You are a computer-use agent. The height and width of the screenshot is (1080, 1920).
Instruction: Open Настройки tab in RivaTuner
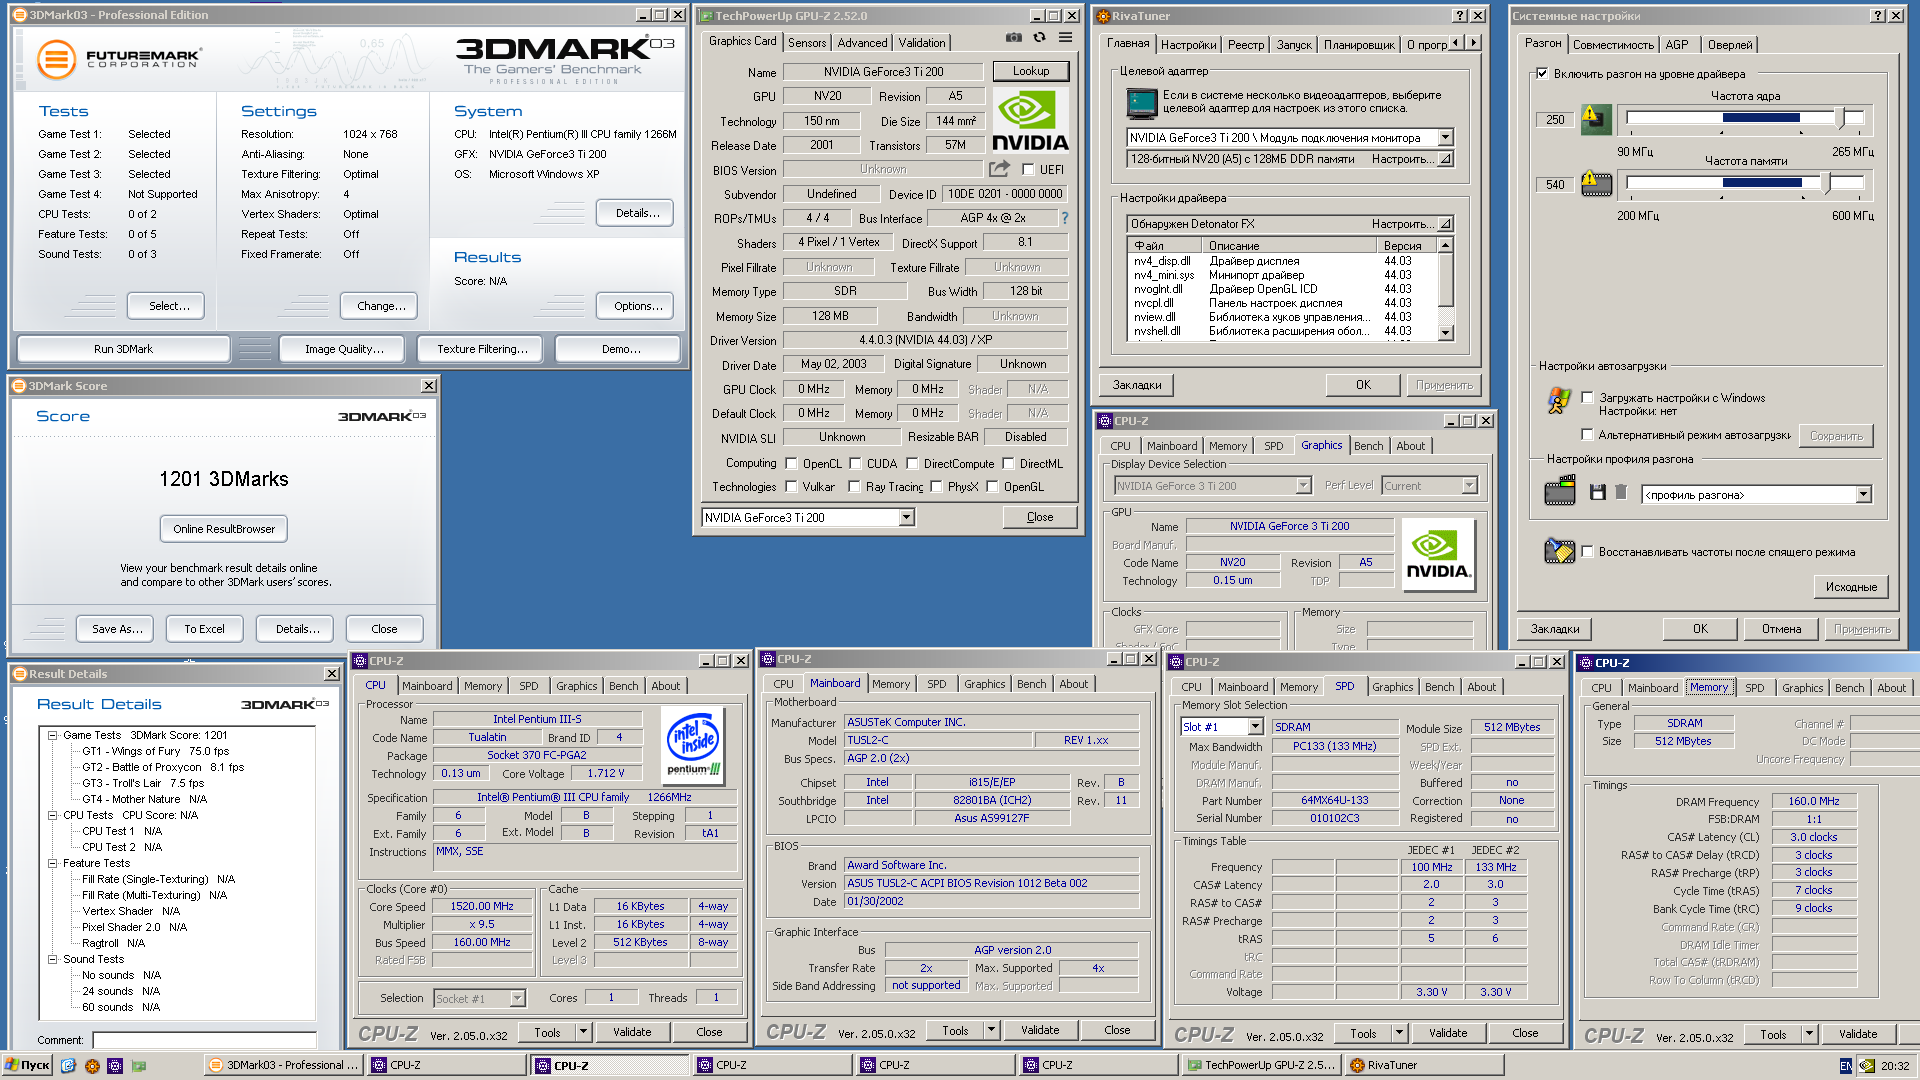pyautogui.click(x=1189, y=45)
